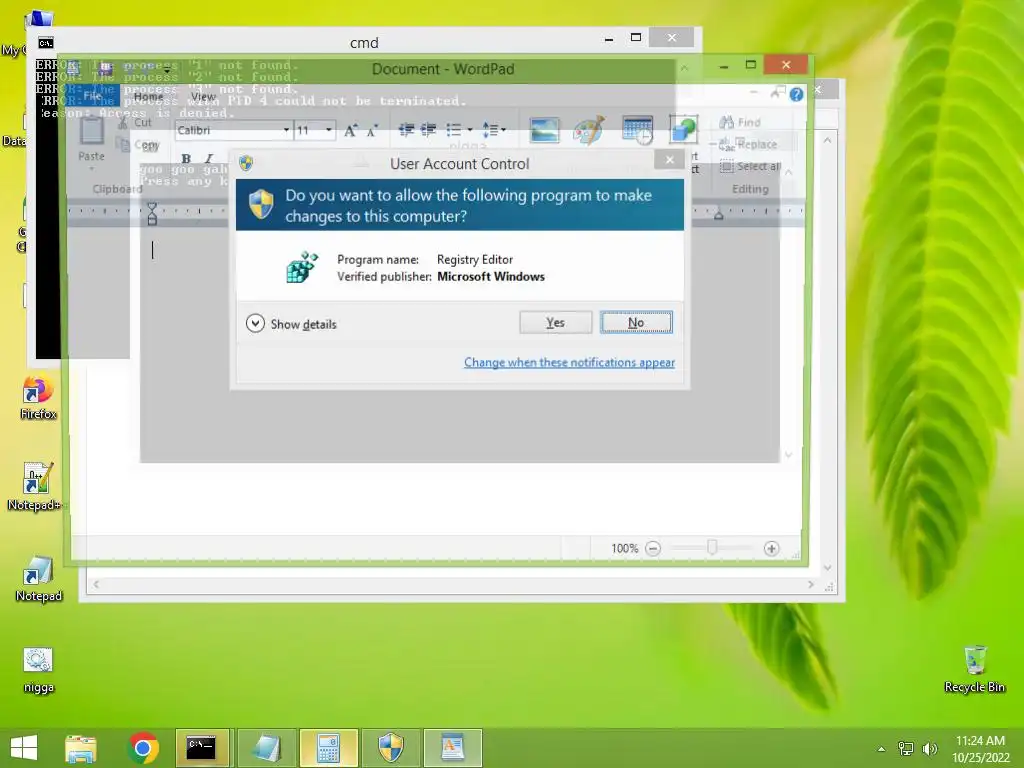Click the ruler's left indent marker
This screenshot has height=768, width=1024.
click(x=152, y=214)
